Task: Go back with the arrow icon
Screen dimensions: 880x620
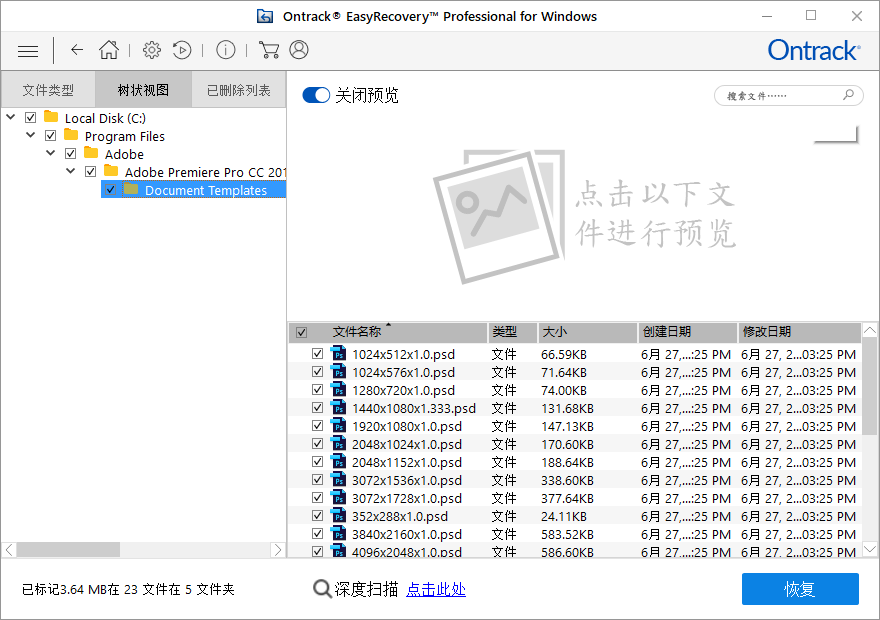Action: click(x=77, y=50)
